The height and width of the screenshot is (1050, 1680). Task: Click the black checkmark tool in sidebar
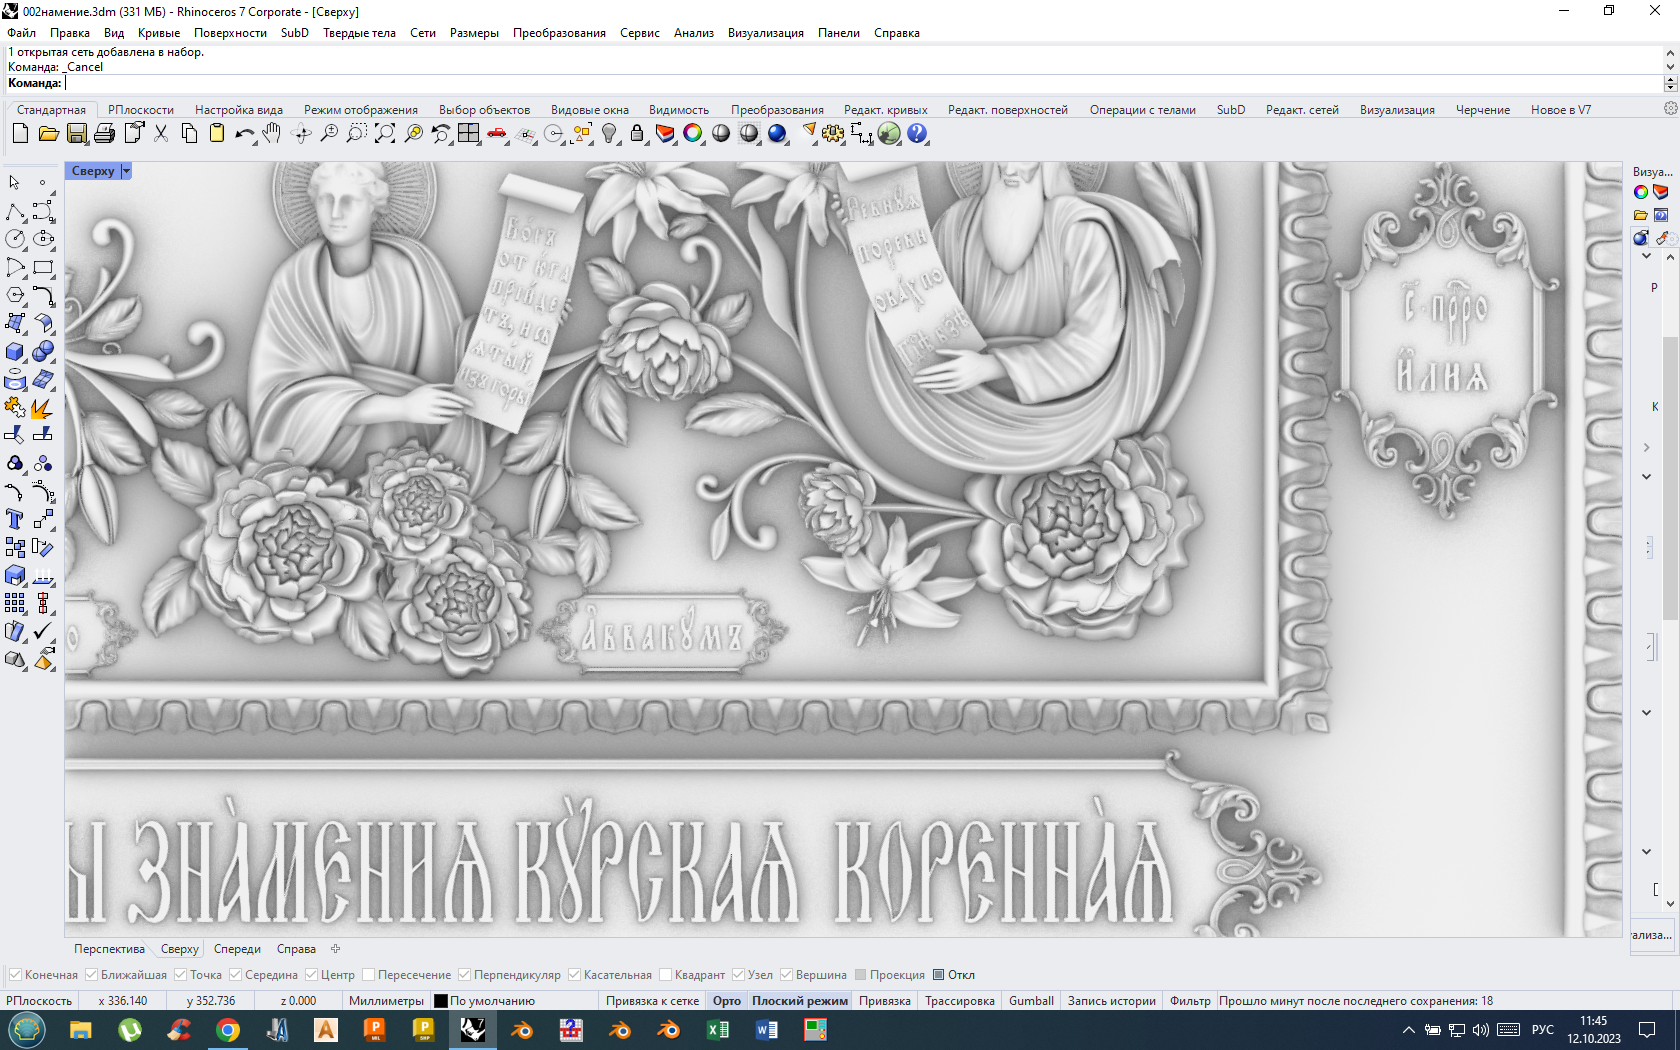click(43, 631)
